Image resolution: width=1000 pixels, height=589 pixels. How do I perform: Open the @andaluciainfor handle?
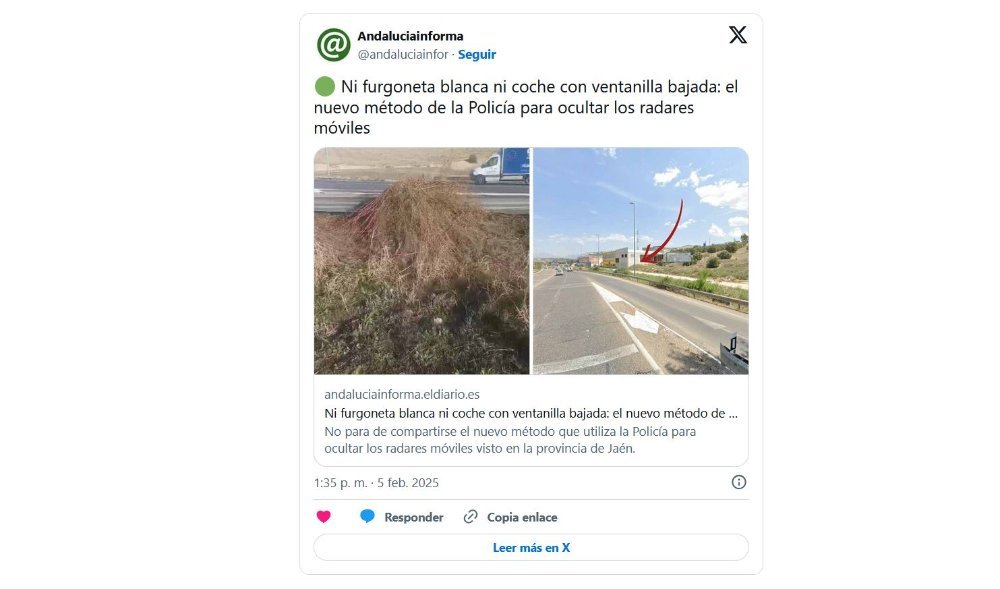tap(402, 55)
